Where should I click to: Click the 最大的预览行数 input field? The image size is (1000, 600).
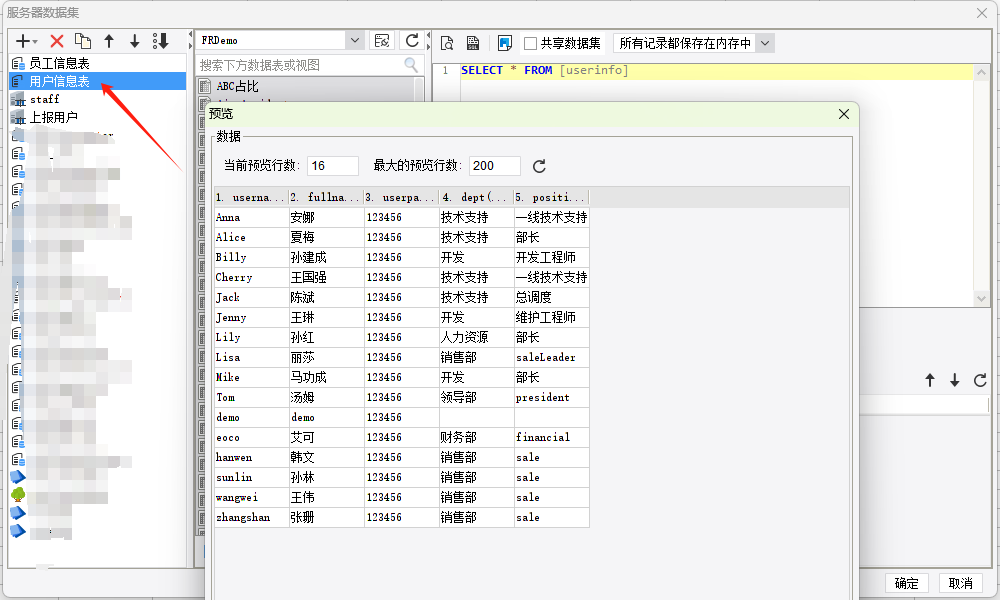click(494, 166)
